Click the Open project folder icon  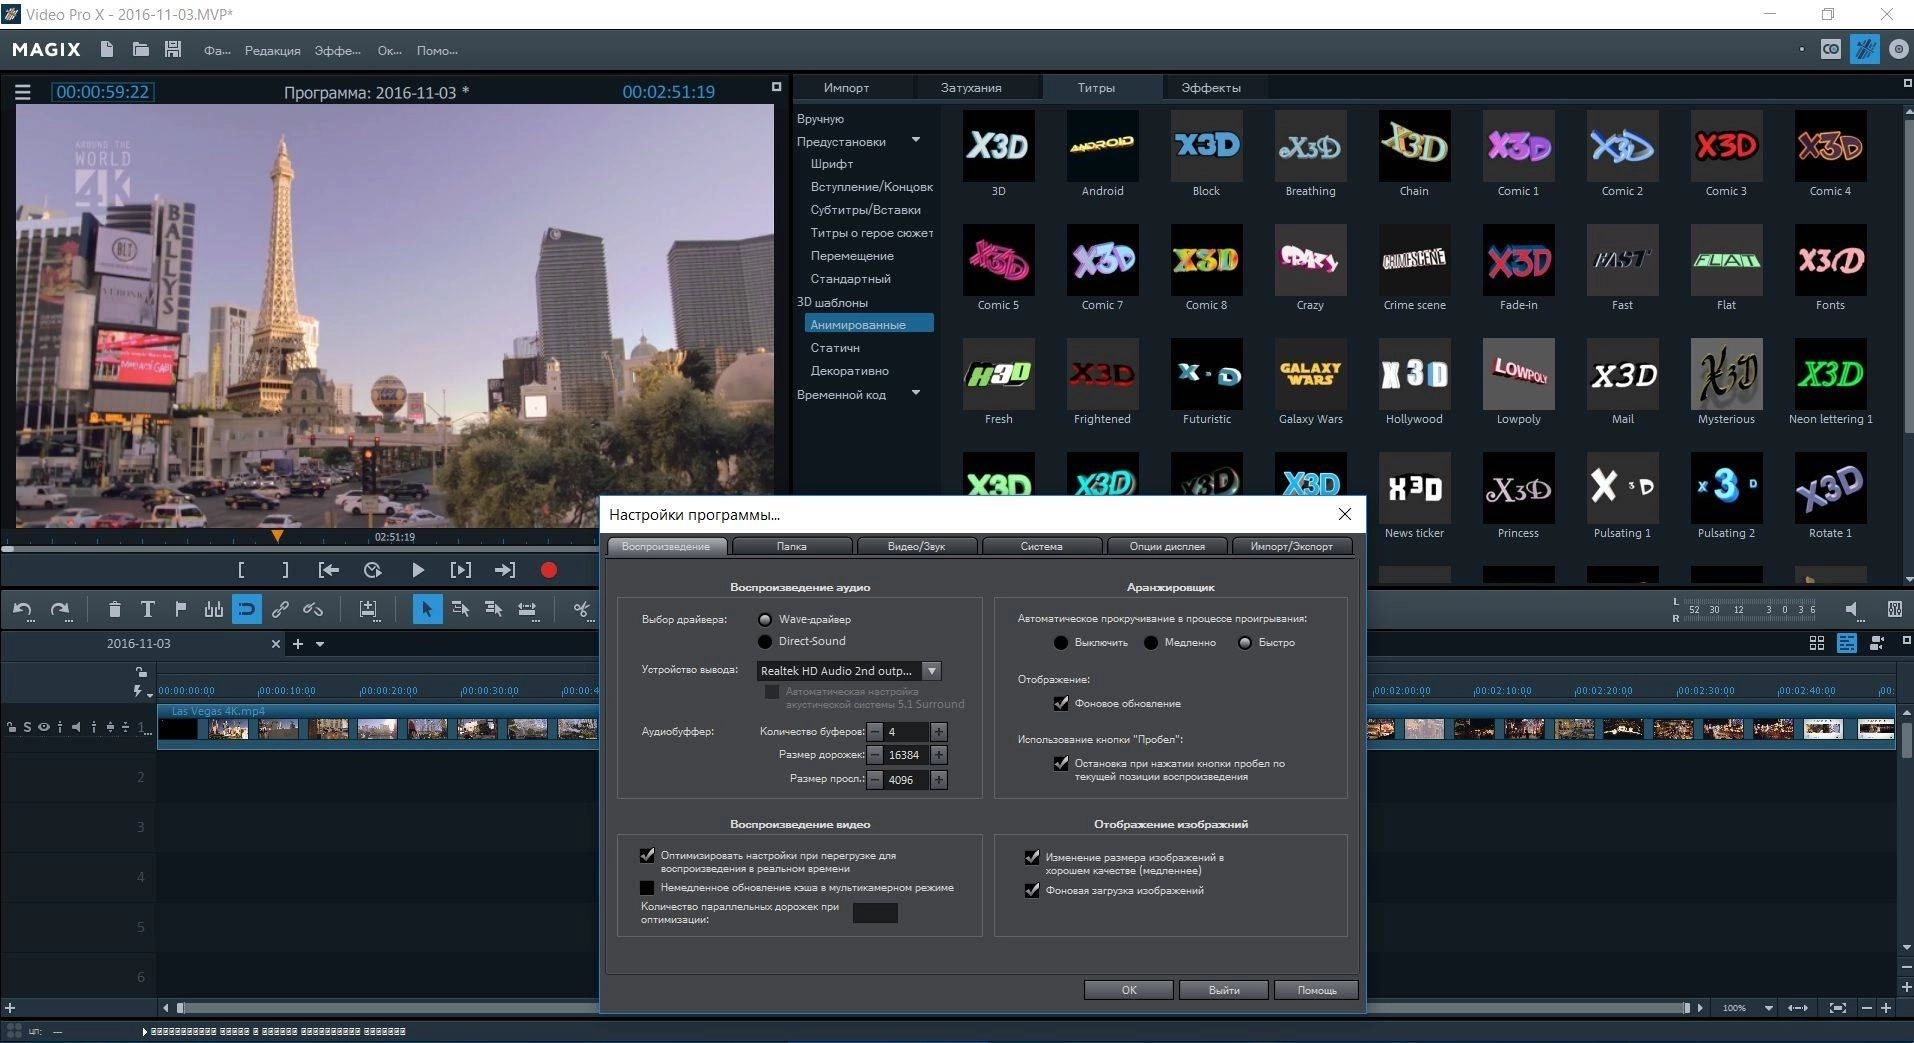point(140,49)
